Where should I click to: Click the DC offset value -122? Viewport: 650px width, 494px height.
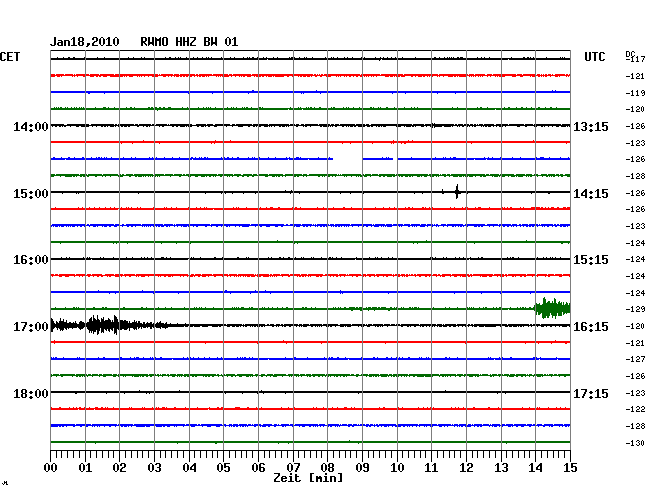tap(635, 409)
